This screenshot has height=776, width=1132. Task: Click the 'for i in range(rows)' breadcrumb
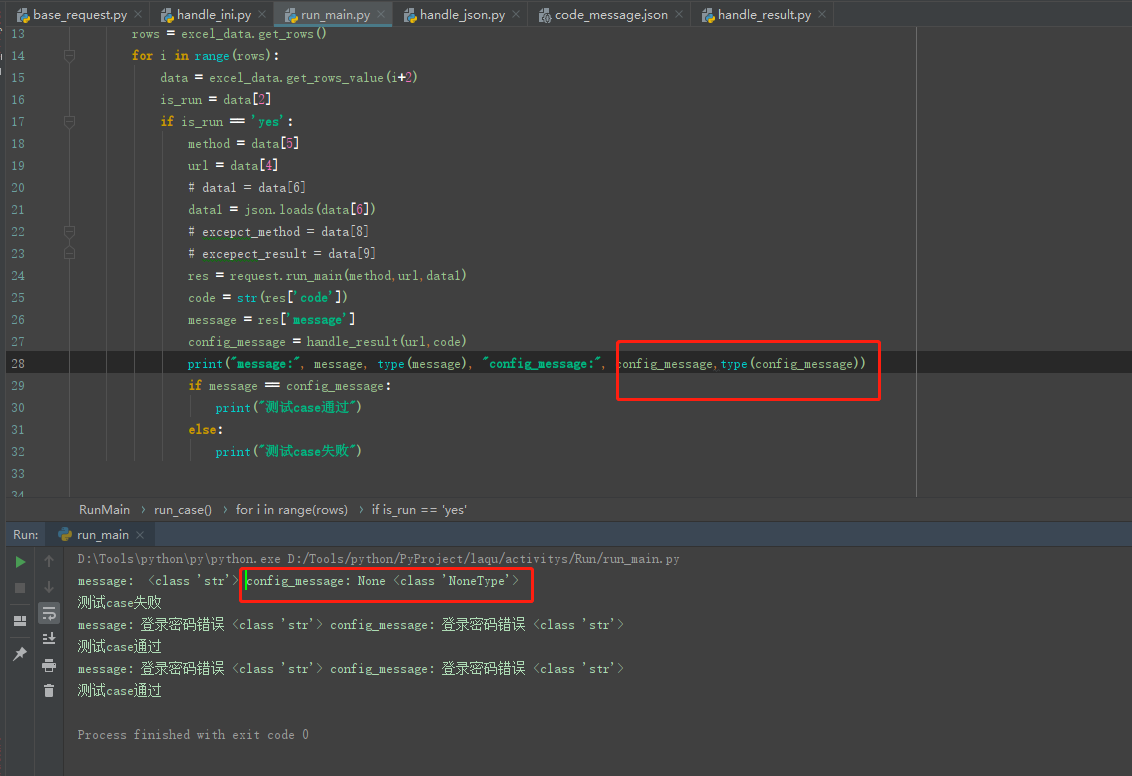[x=292, y=510]
